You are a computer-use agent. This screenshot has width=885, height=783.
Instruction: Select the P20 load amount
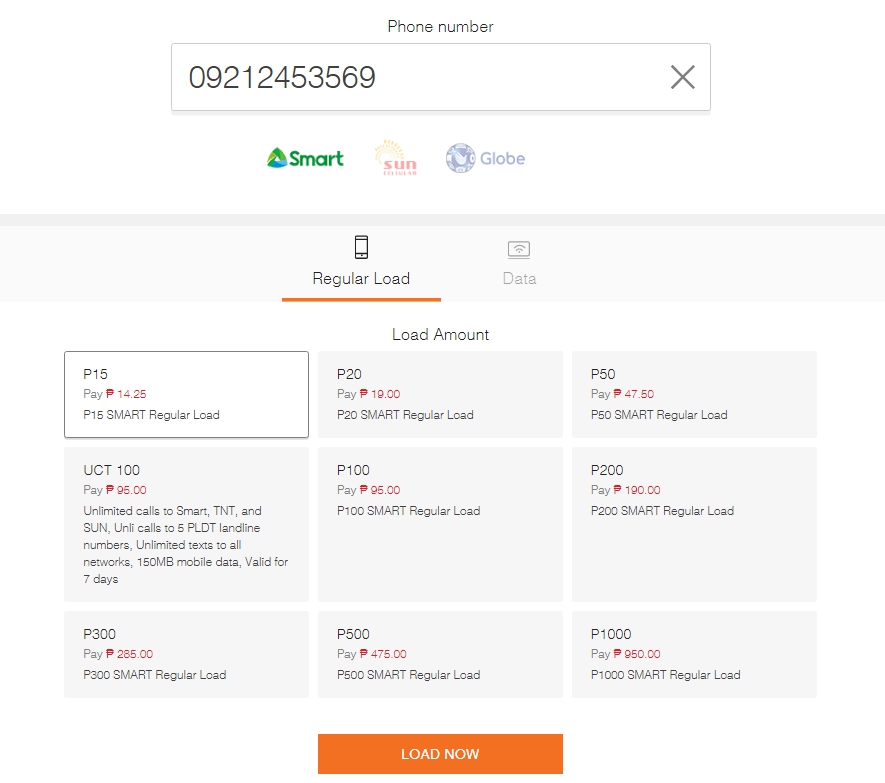pos(440,394)
